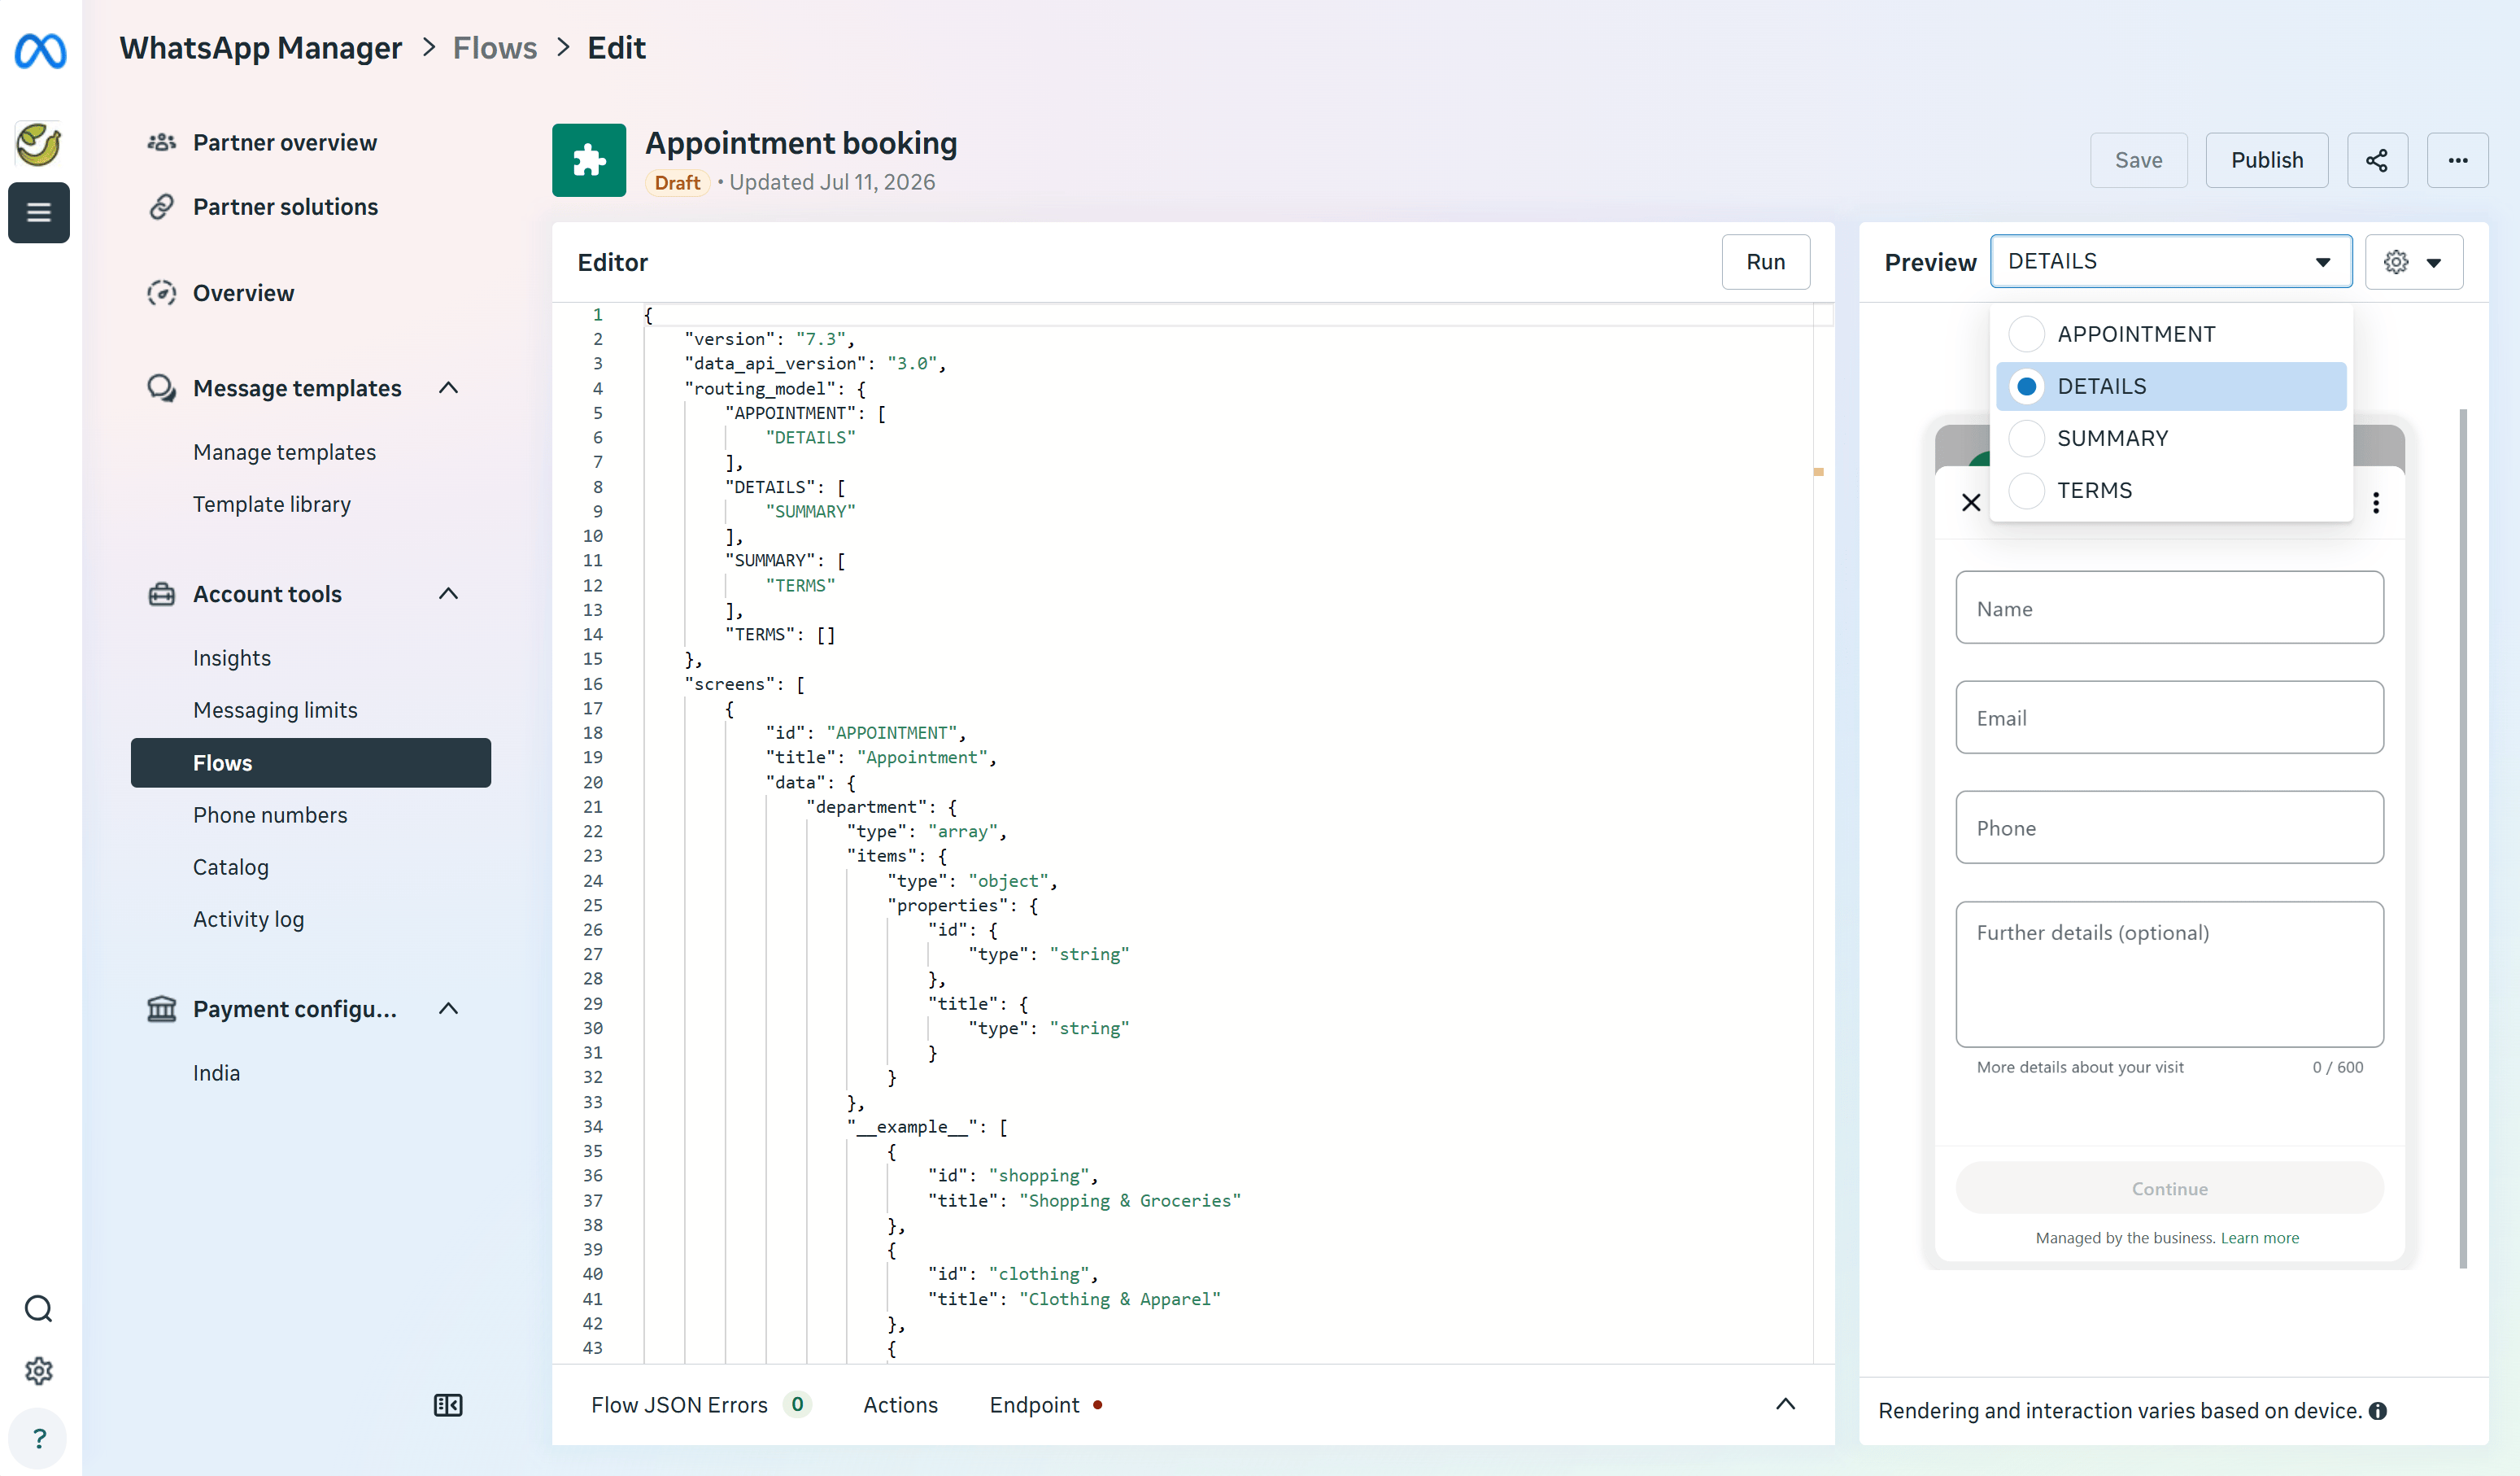The image size is (2520, 1476).
Task: Toggle the hamburger menu icon
Action: (39, 212)
